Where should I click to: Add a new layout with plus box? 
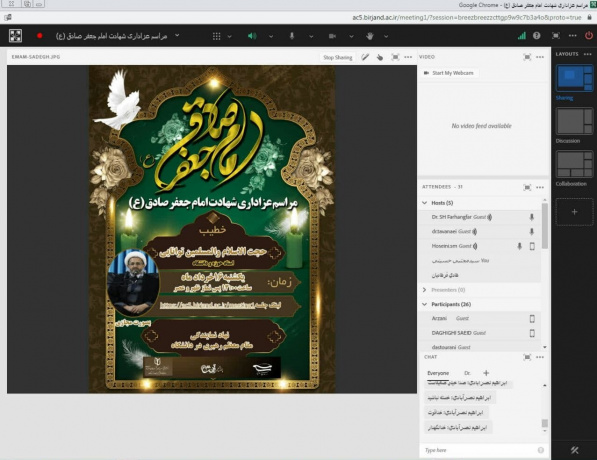[574, 212]
